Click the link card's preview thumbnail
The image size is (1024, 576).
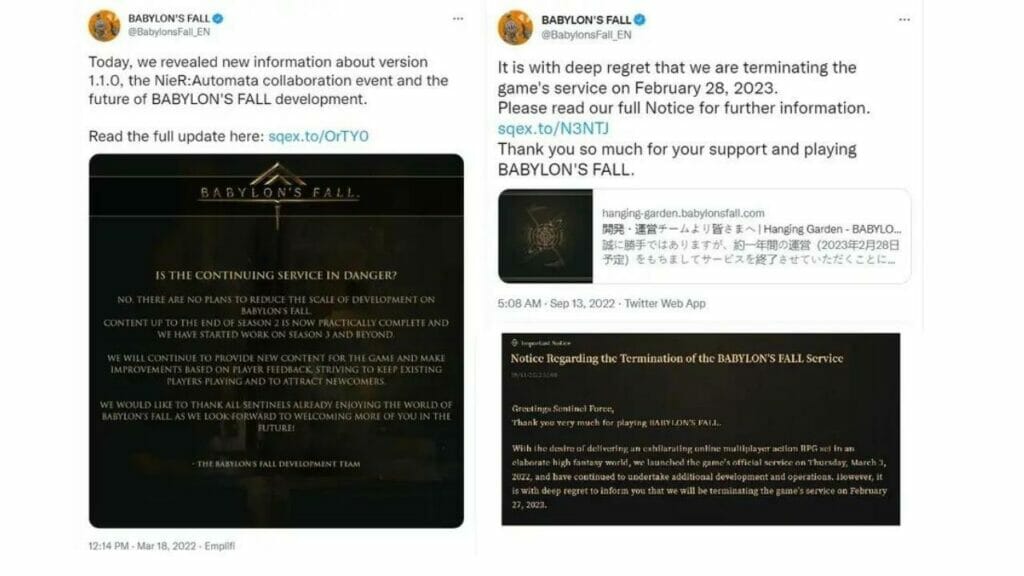pyautogui.click(x=545, y=236)
